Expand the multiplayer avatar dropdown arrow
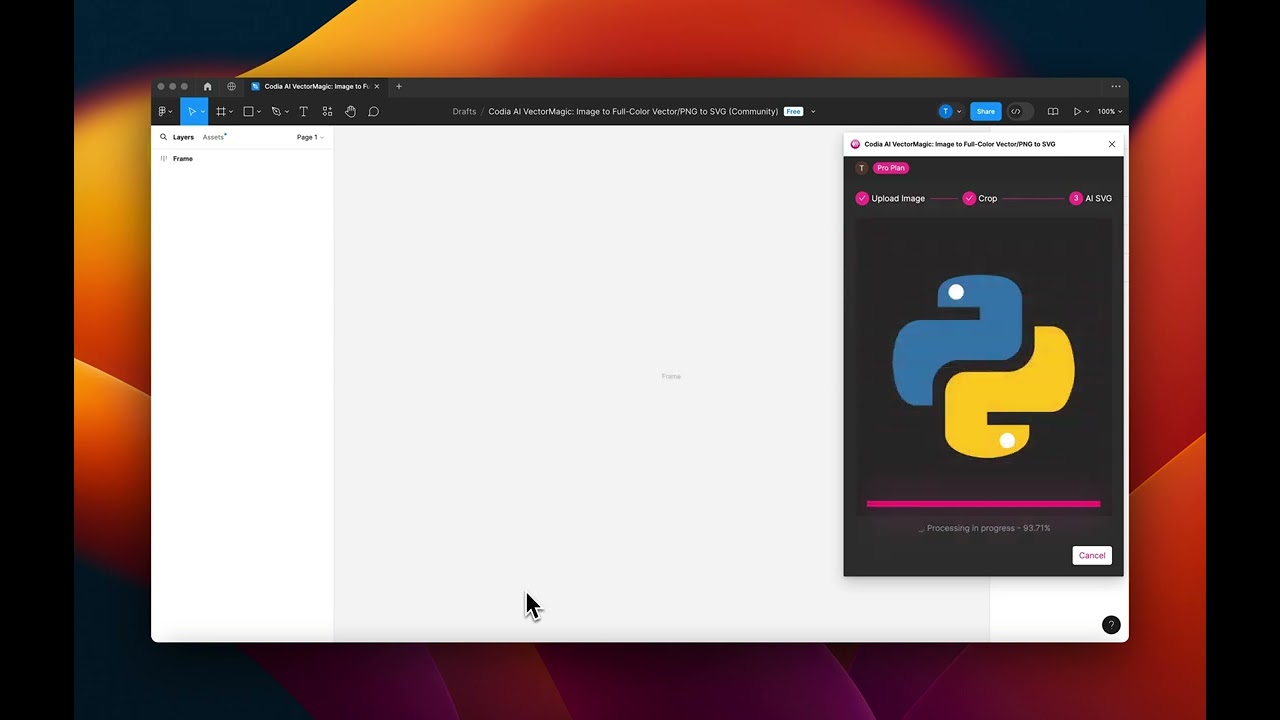The image size is (1280, 720). (959, 111)
